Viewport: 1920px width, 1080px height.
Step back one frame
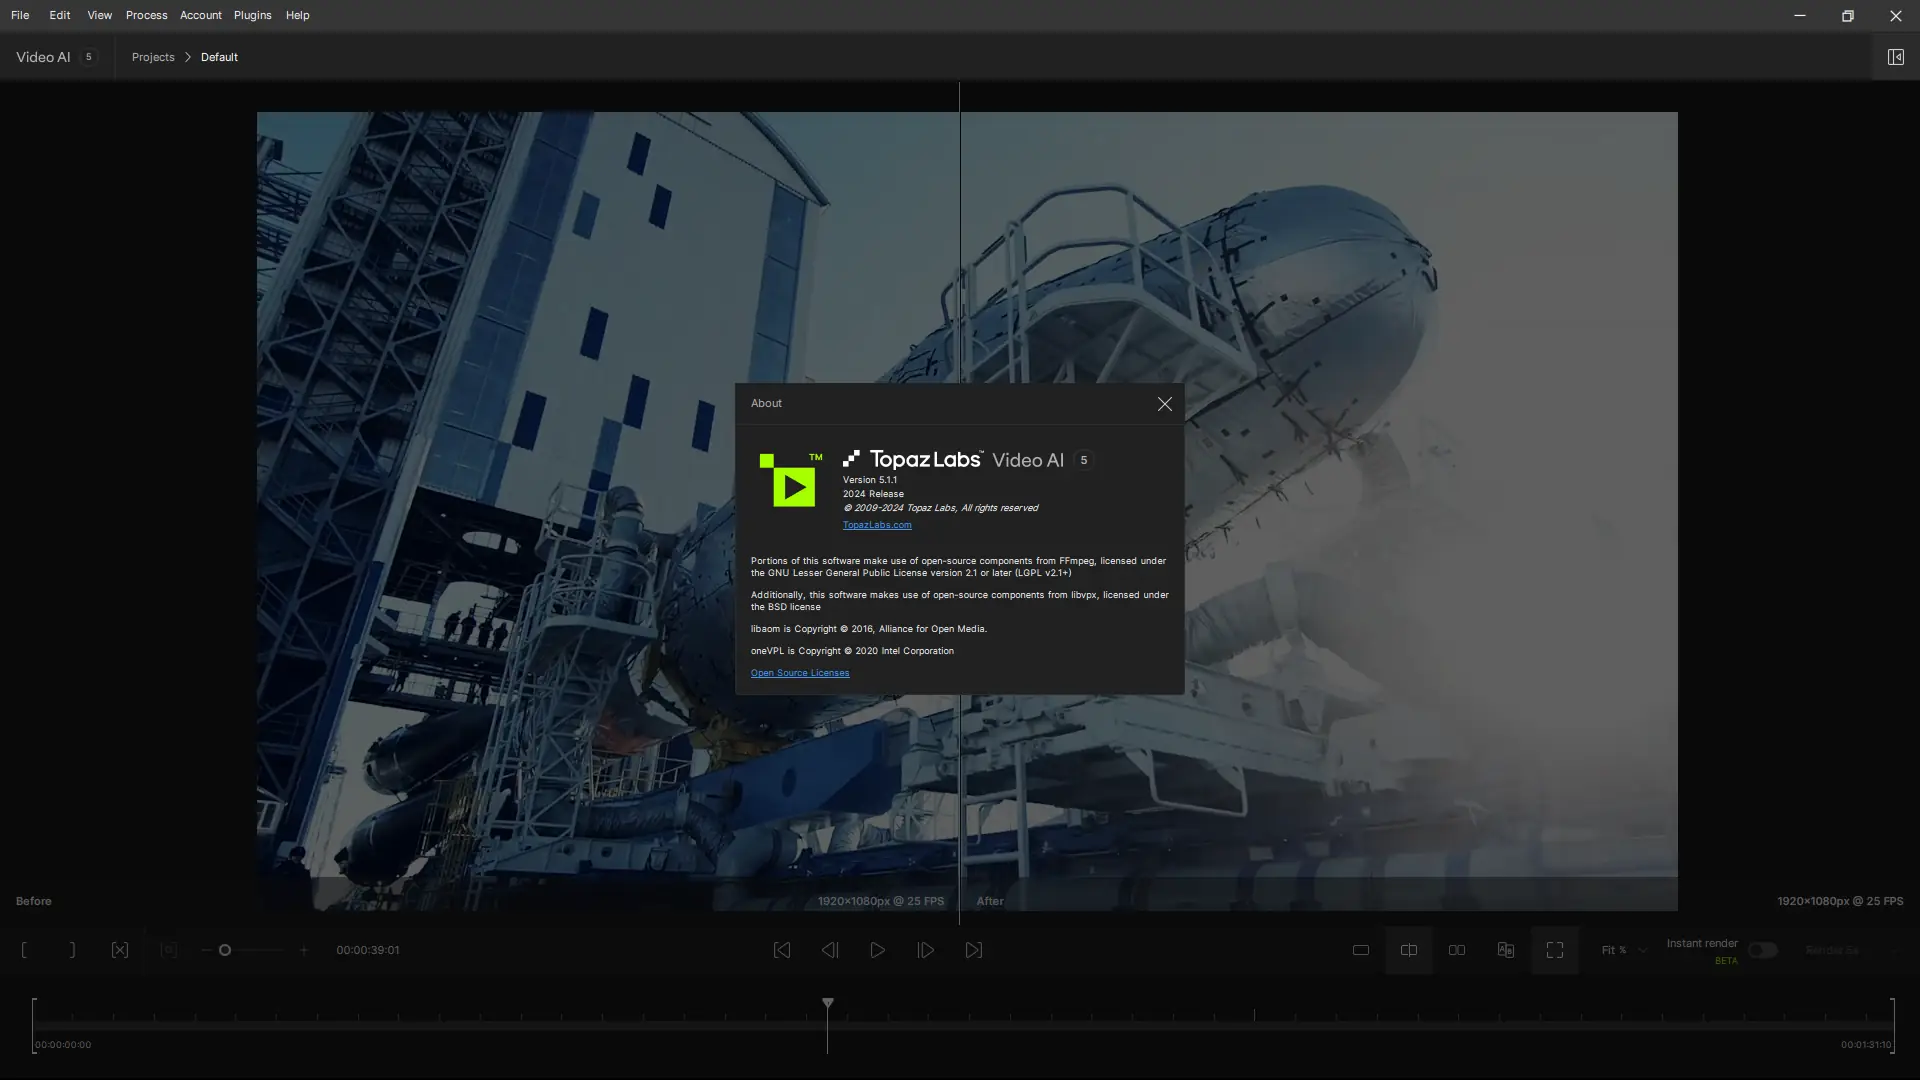click(x=829, y=950)
